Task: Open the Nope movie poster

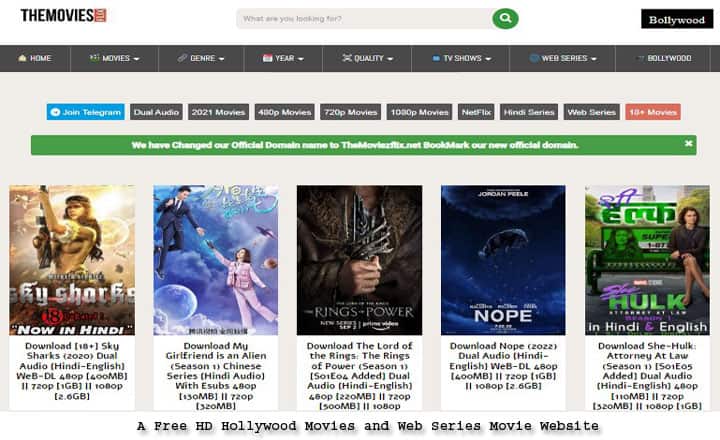Action: click(503, 260)
